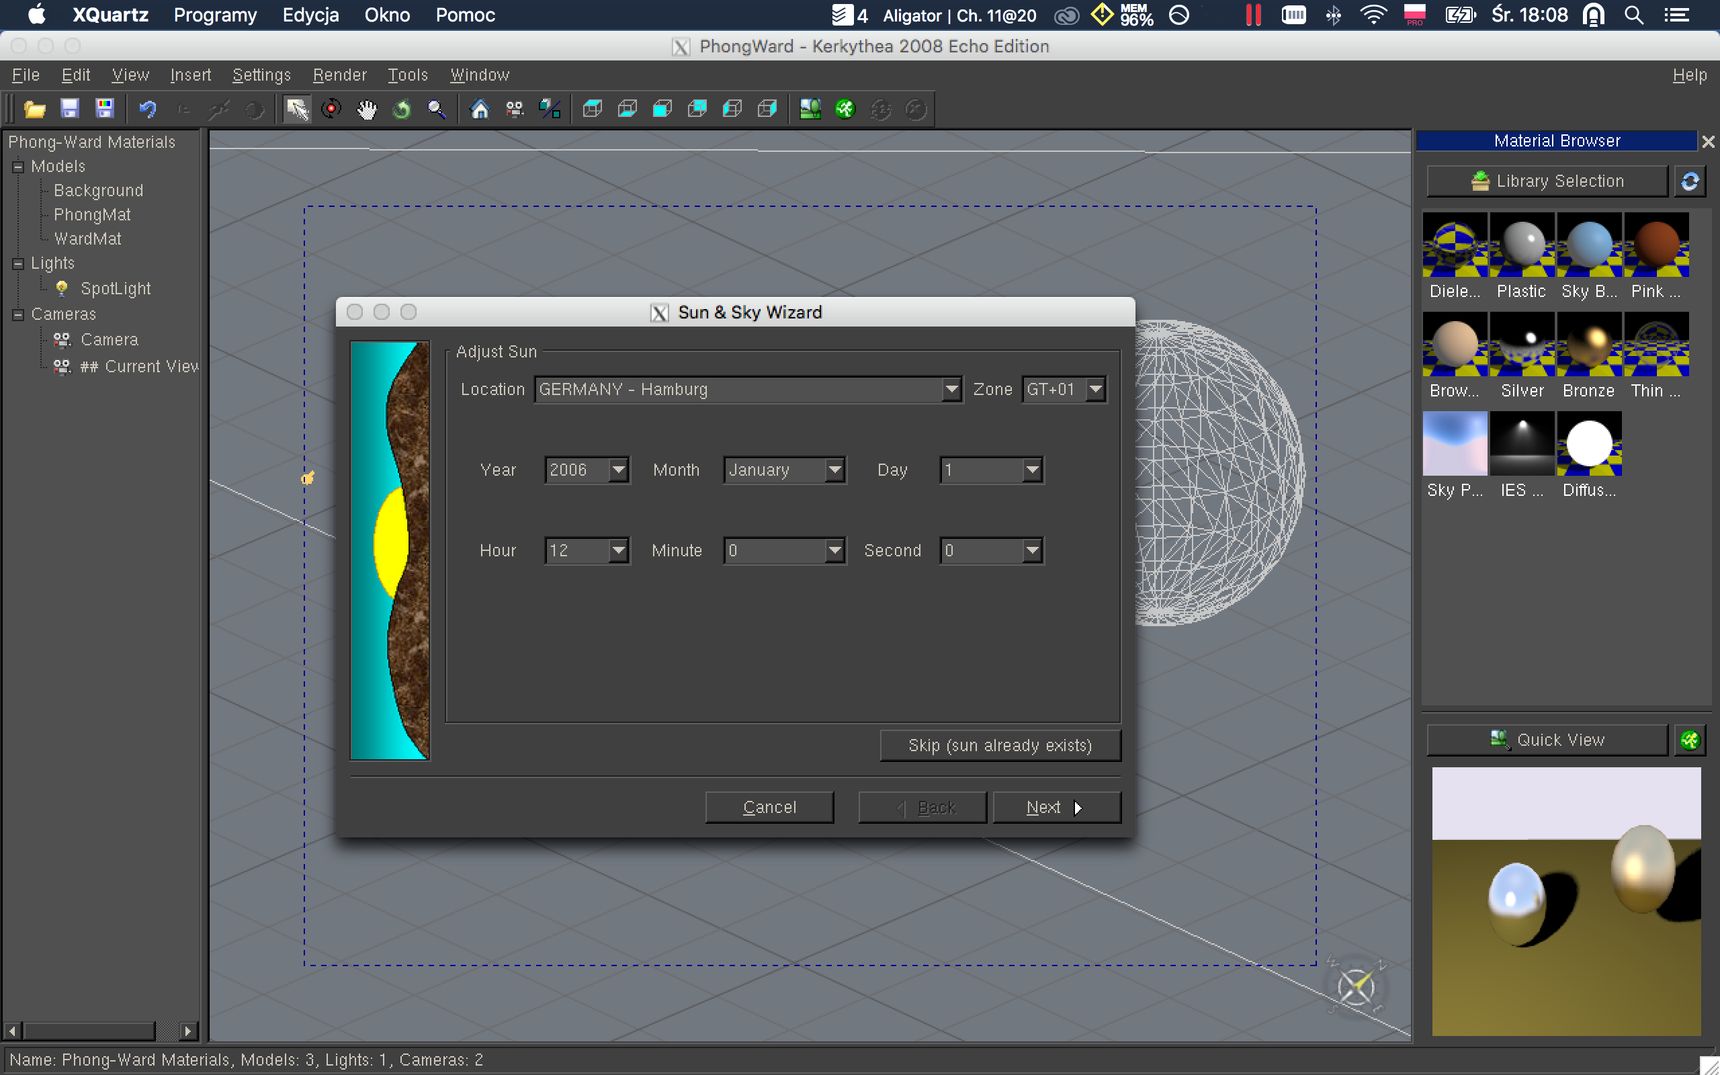Select the Zoom magnifier tool
This screenshot has width=1720, height=1075.
point(437,109)
